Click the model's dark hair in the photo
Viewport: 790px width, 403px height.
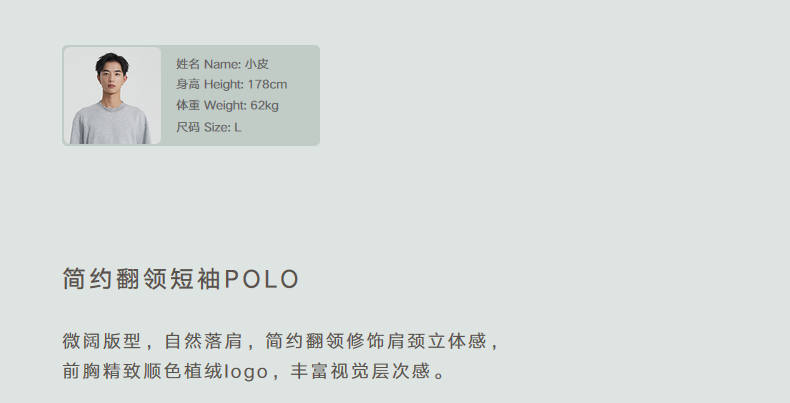(112, 61)
